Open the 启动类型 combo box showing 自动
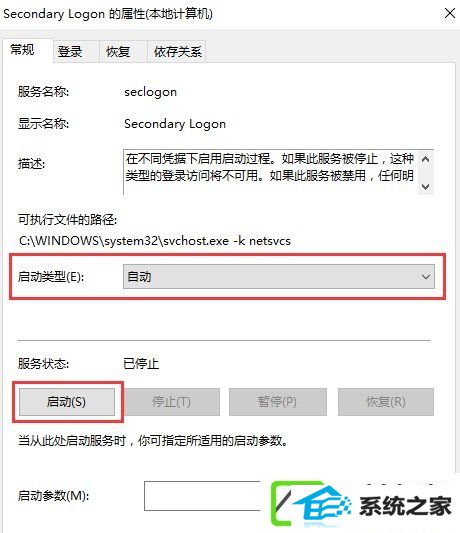The image size is (460, 533). 278,277
